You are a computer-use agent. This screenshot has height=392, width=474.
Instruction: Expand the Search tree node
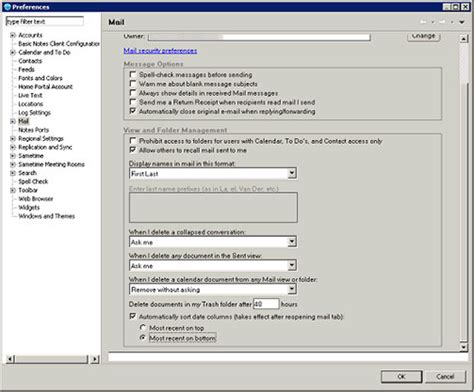[13, 173]
